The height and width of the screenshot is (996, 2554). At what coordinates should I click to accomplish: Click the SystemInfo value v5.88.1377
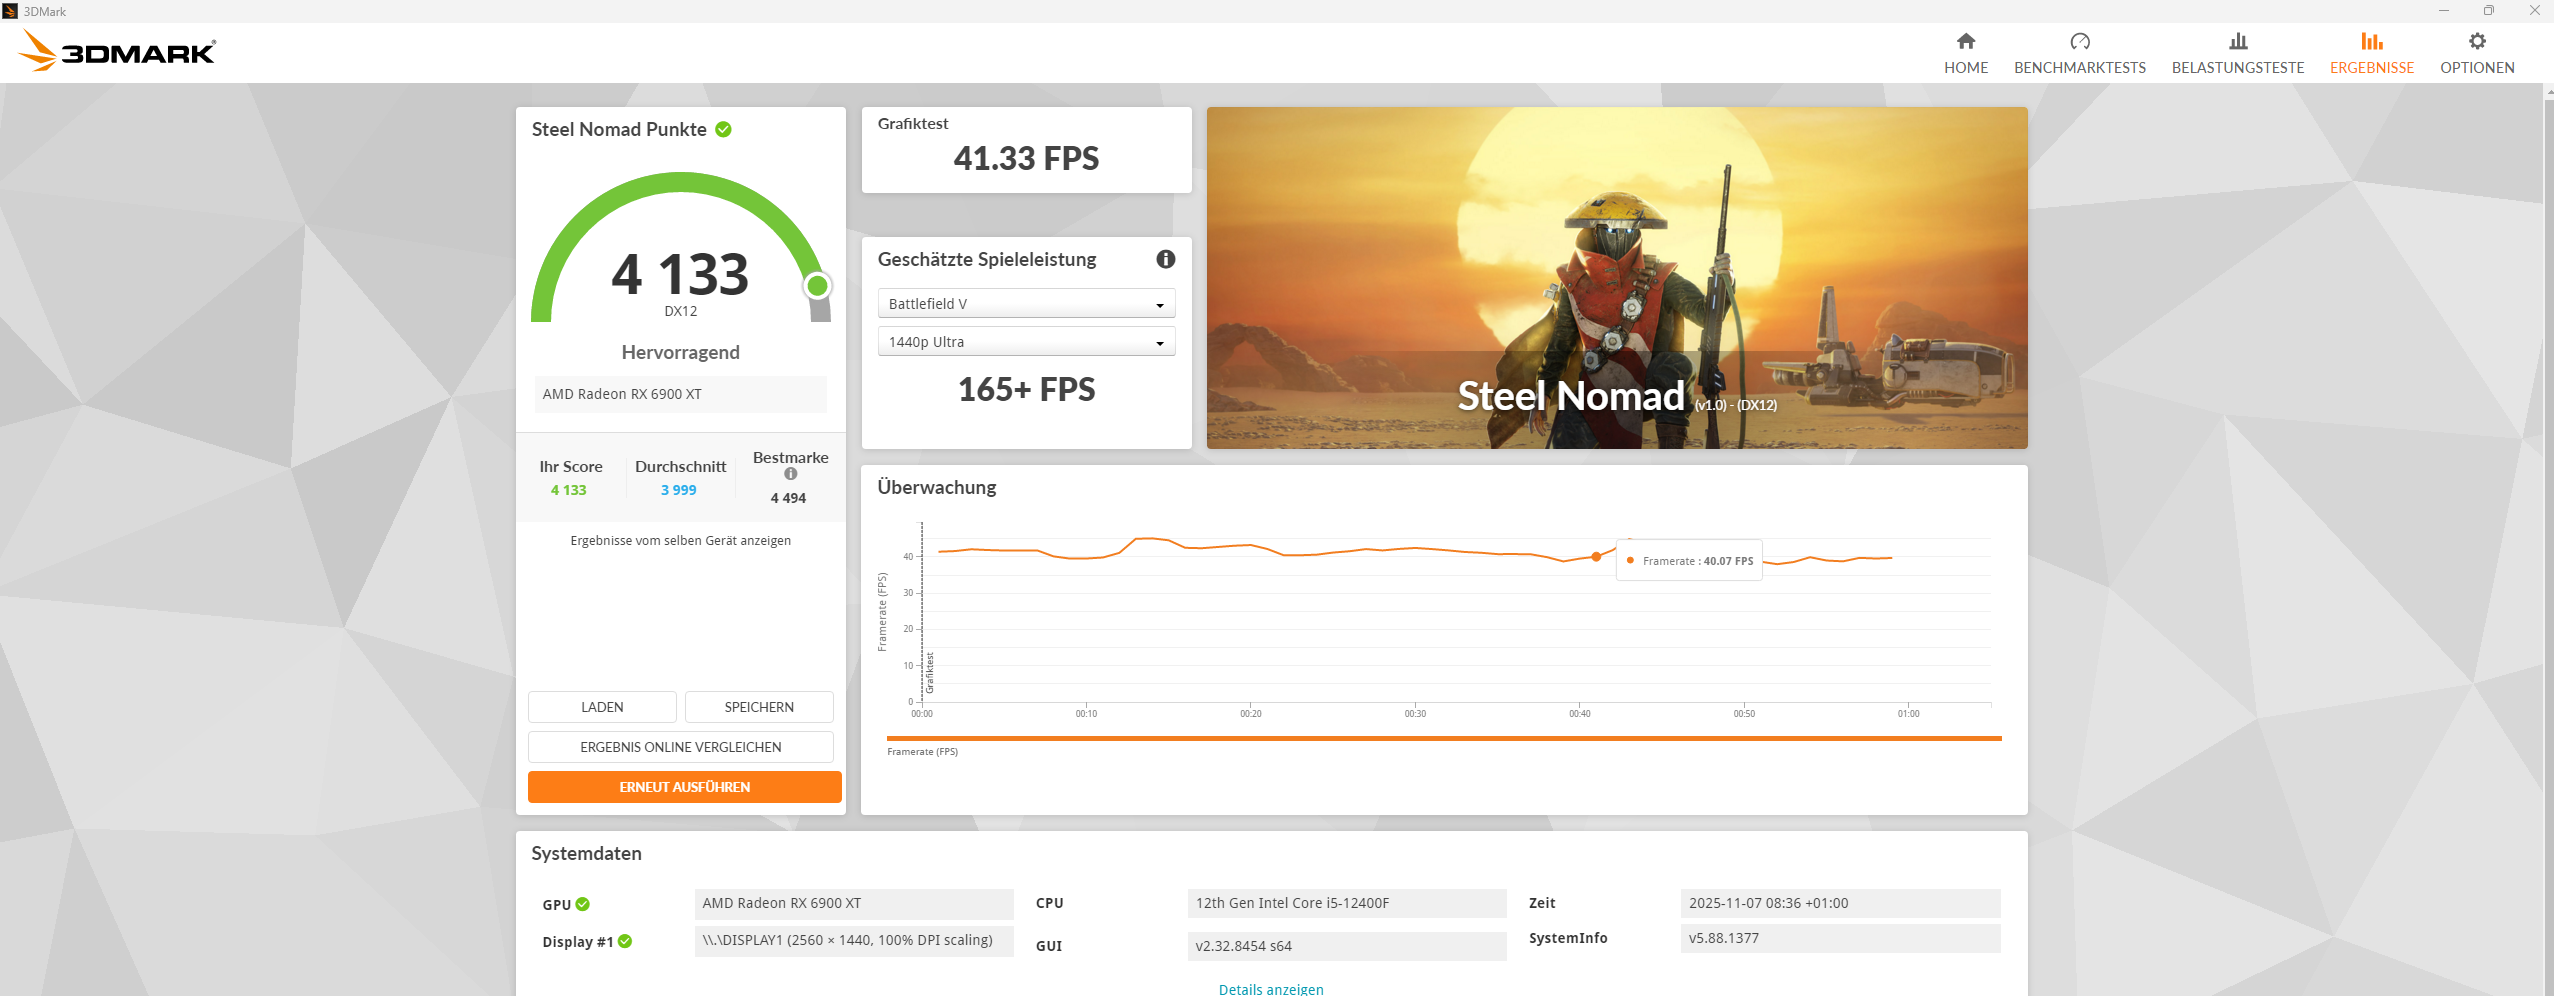pos(1840,938)
